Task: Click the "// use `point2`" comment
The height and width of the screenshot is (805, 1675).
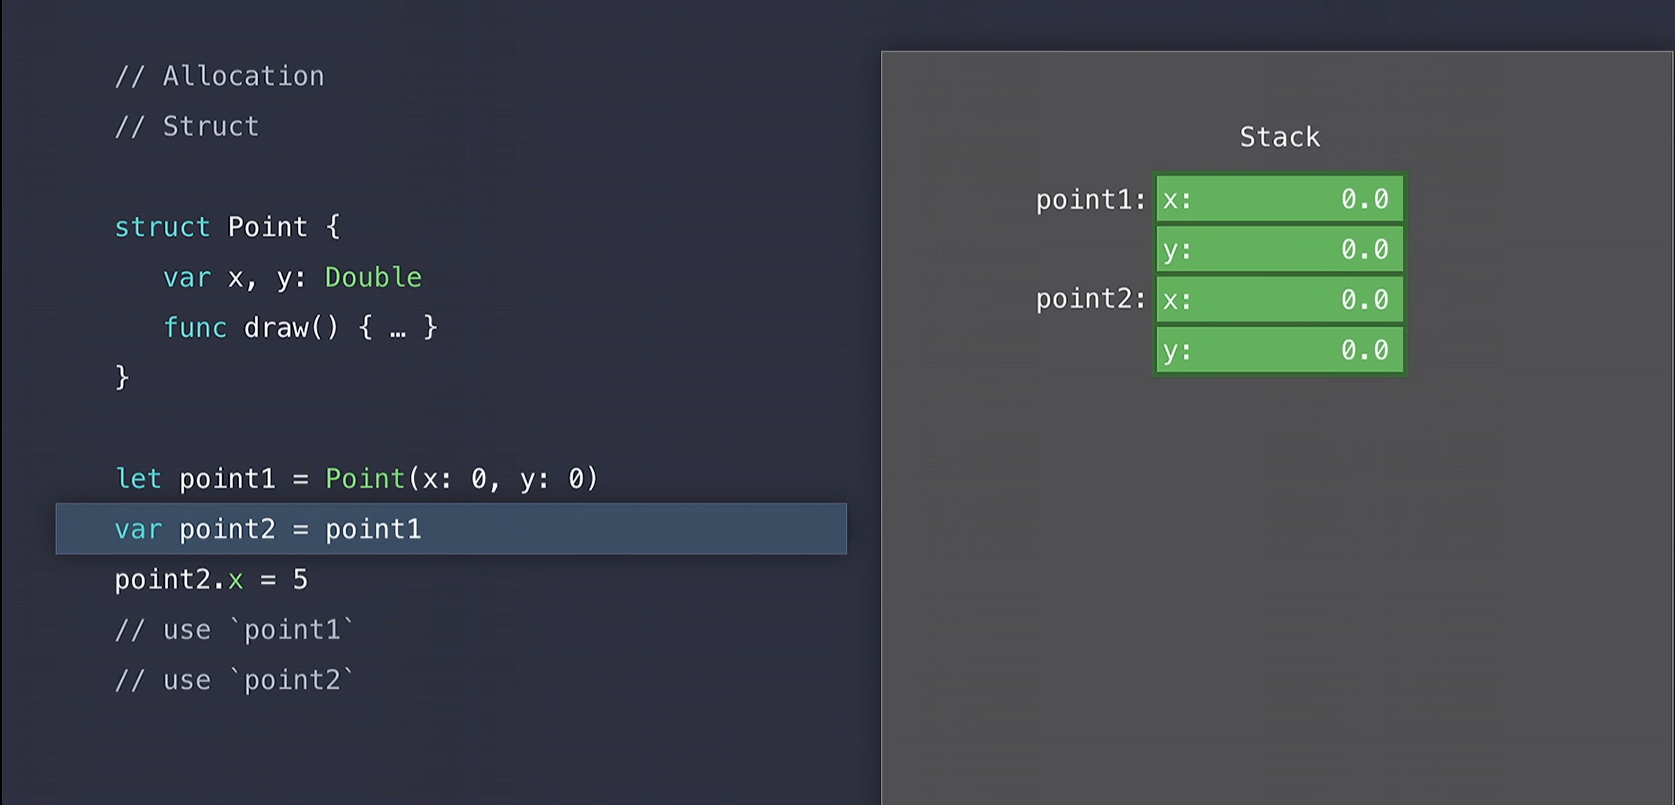Action: (234, 680)
